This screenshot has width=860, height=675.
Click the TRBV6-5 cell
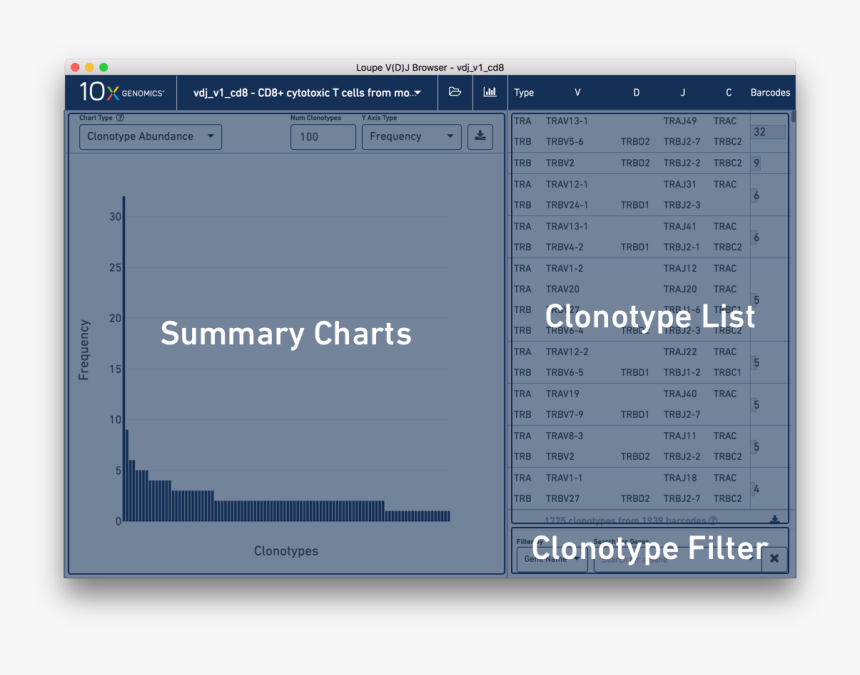564,372
